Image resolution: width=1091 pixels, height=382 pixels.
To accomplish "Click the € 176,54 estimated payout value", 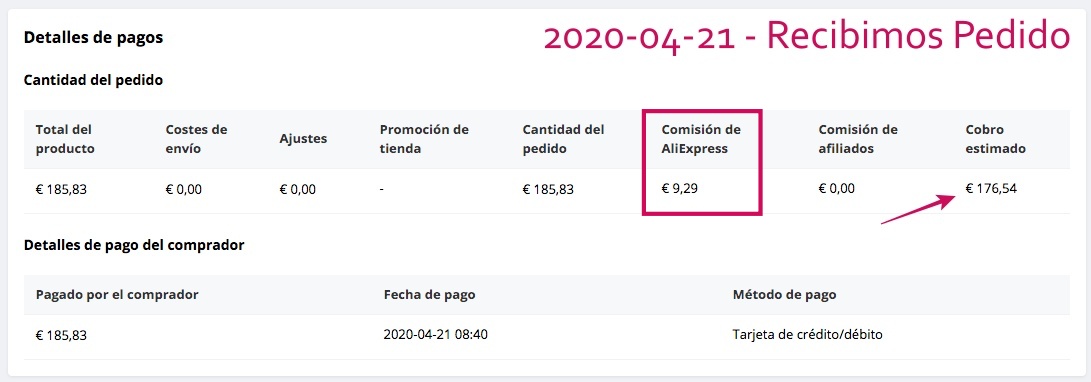I will (x=991, y=188).
